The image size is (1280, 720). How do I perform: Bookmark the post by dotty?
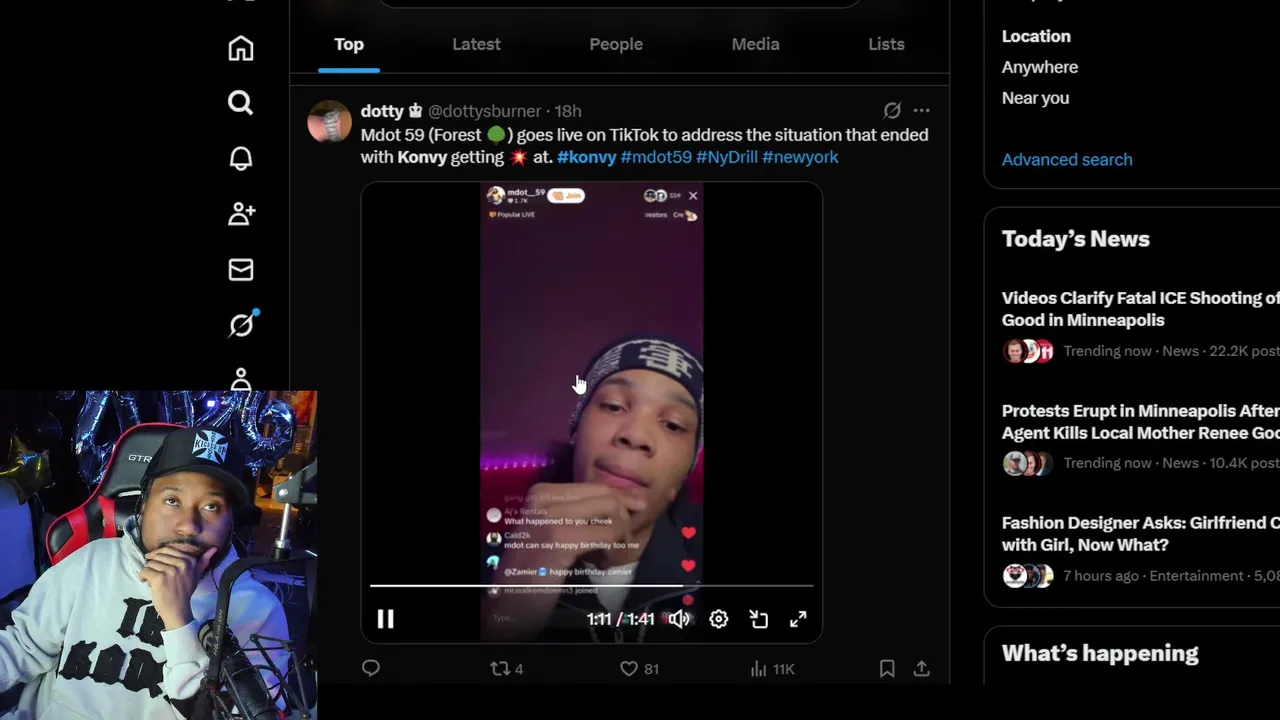[887, 668]
